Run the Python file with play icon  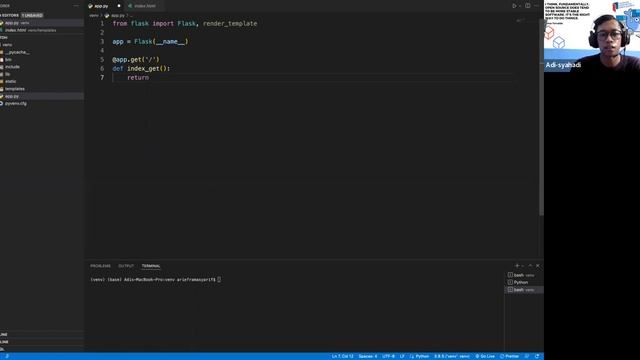514,6
